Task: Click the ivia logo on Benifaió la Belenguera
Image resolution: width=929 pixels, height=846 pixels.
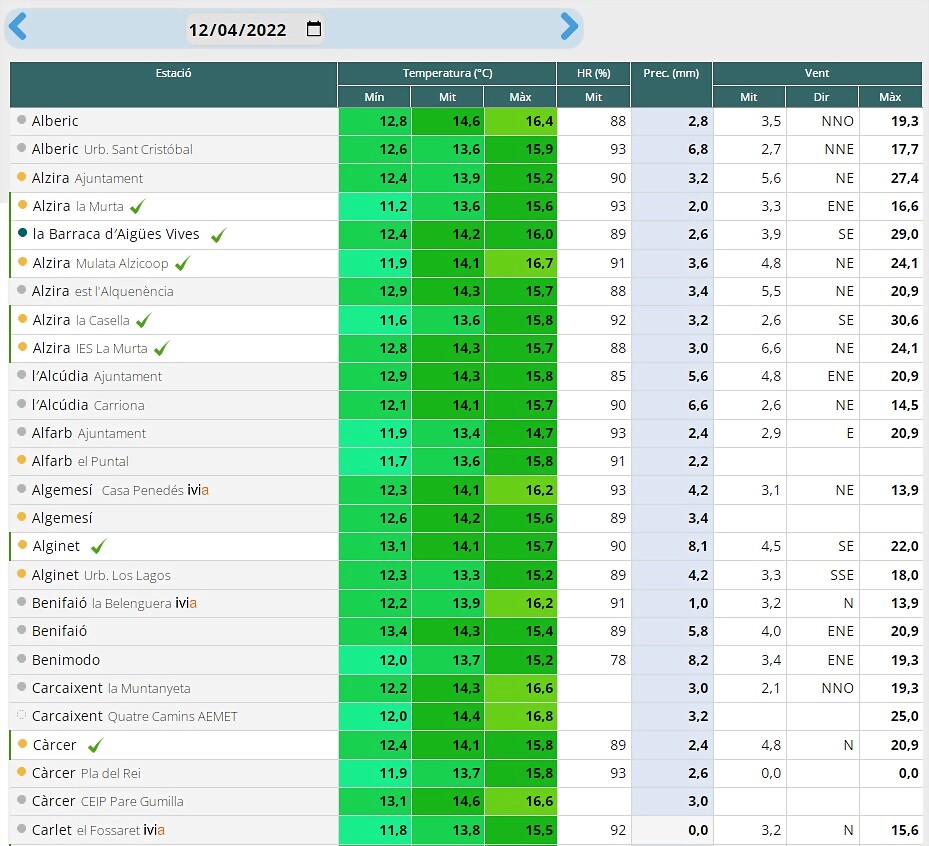Action: pos(186,603)
